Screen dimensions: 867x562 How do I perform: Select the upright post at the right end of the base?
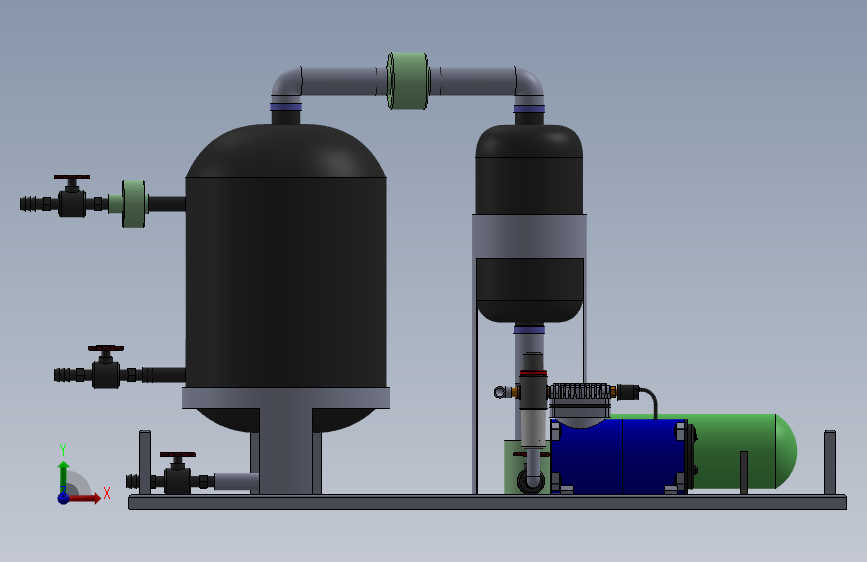(829, 463)
